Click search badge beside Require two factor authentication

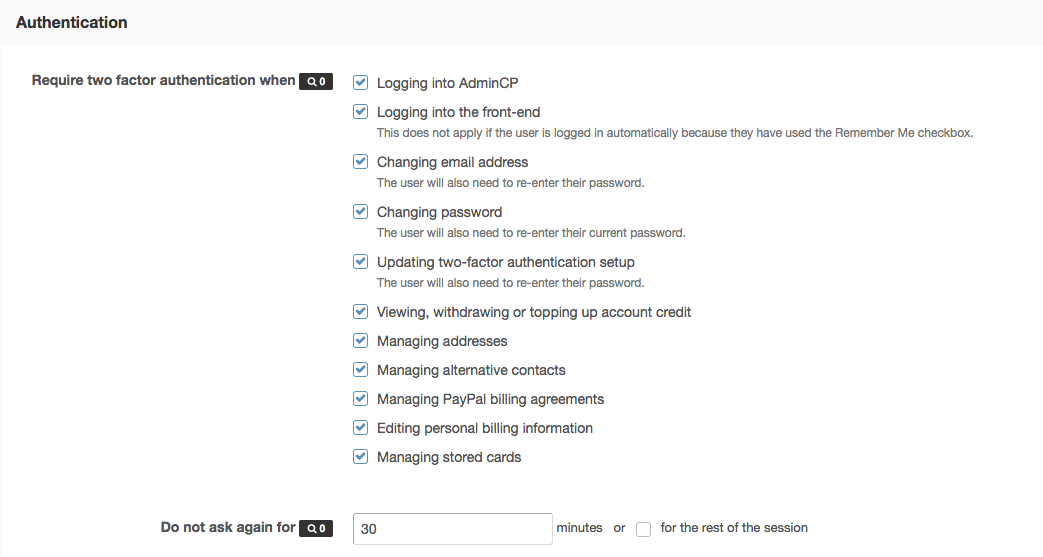click(x=316, y=81)
